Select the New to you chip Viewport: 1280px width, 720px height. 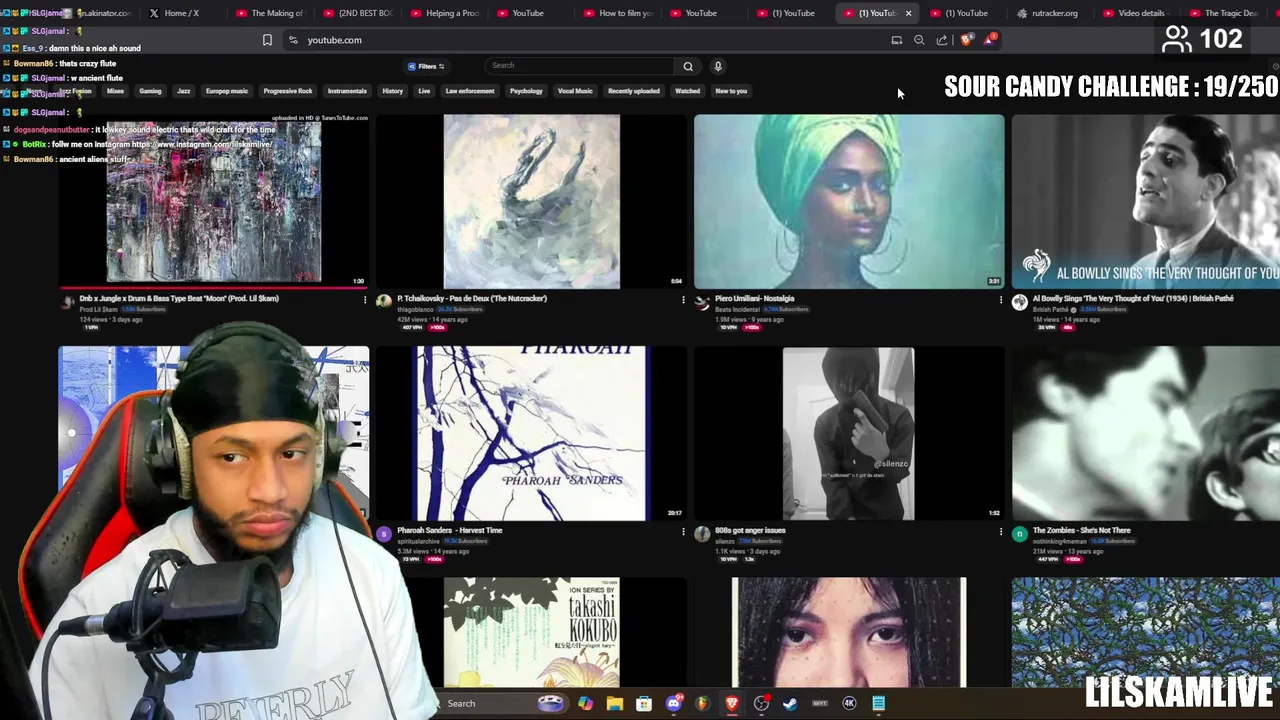point(731,91)
